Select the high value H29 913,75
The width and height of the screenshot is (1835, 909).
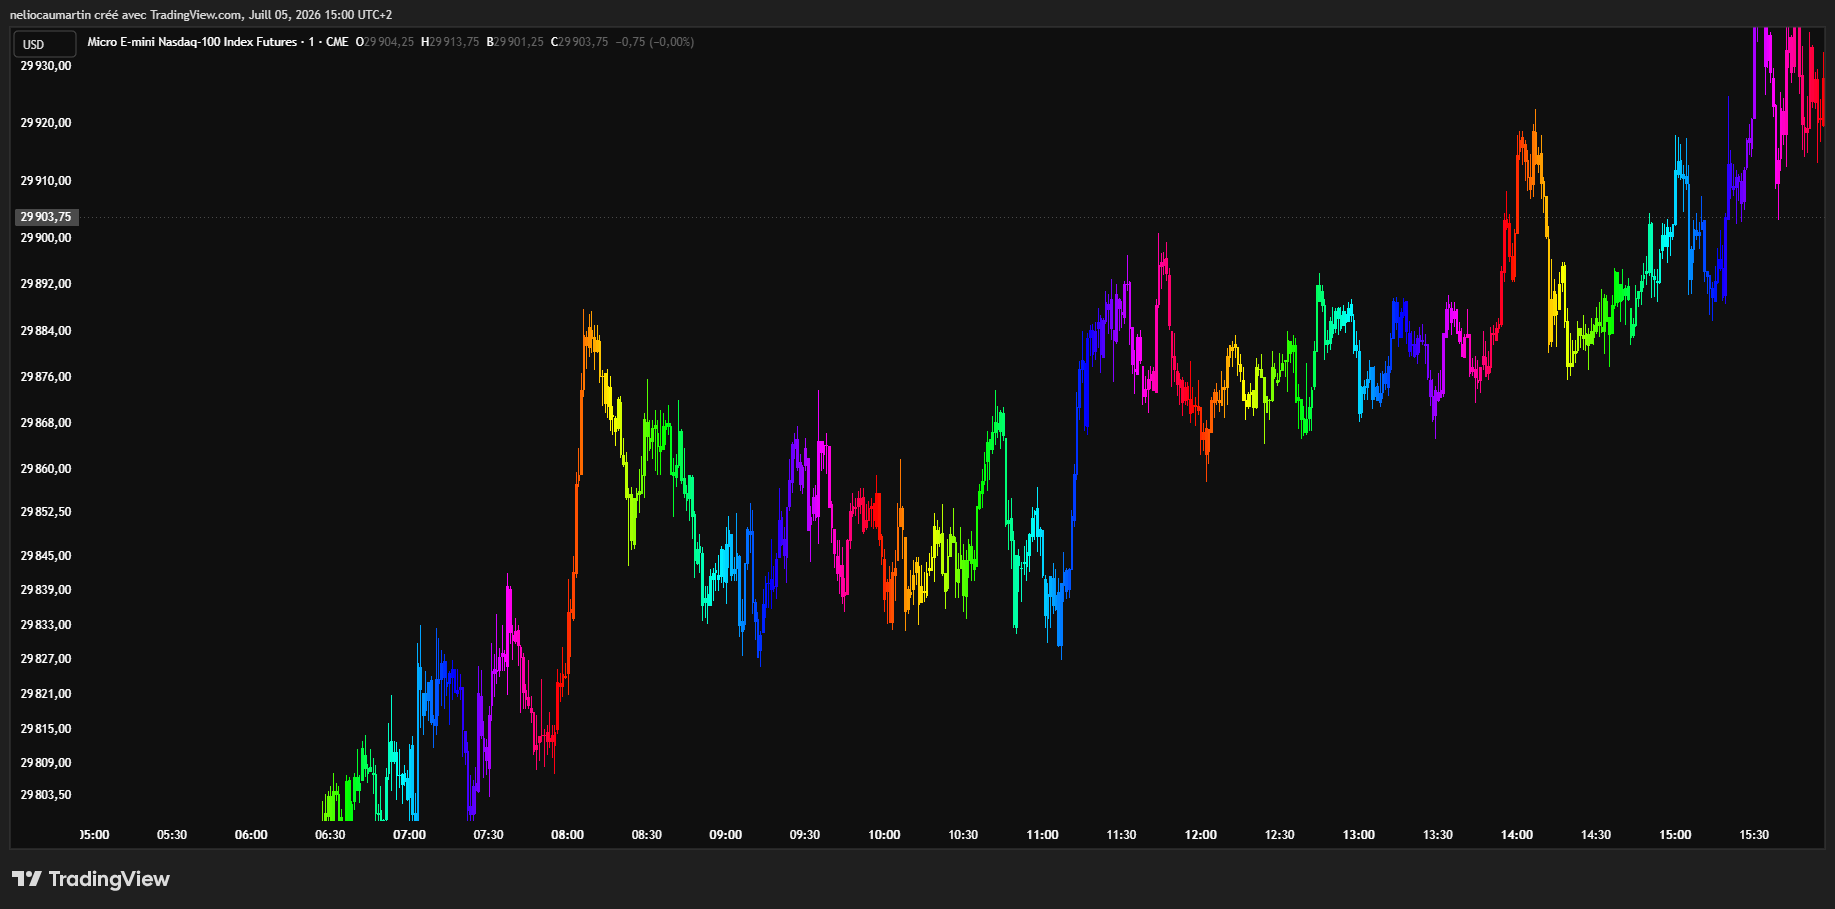click(x=450, y=42)
